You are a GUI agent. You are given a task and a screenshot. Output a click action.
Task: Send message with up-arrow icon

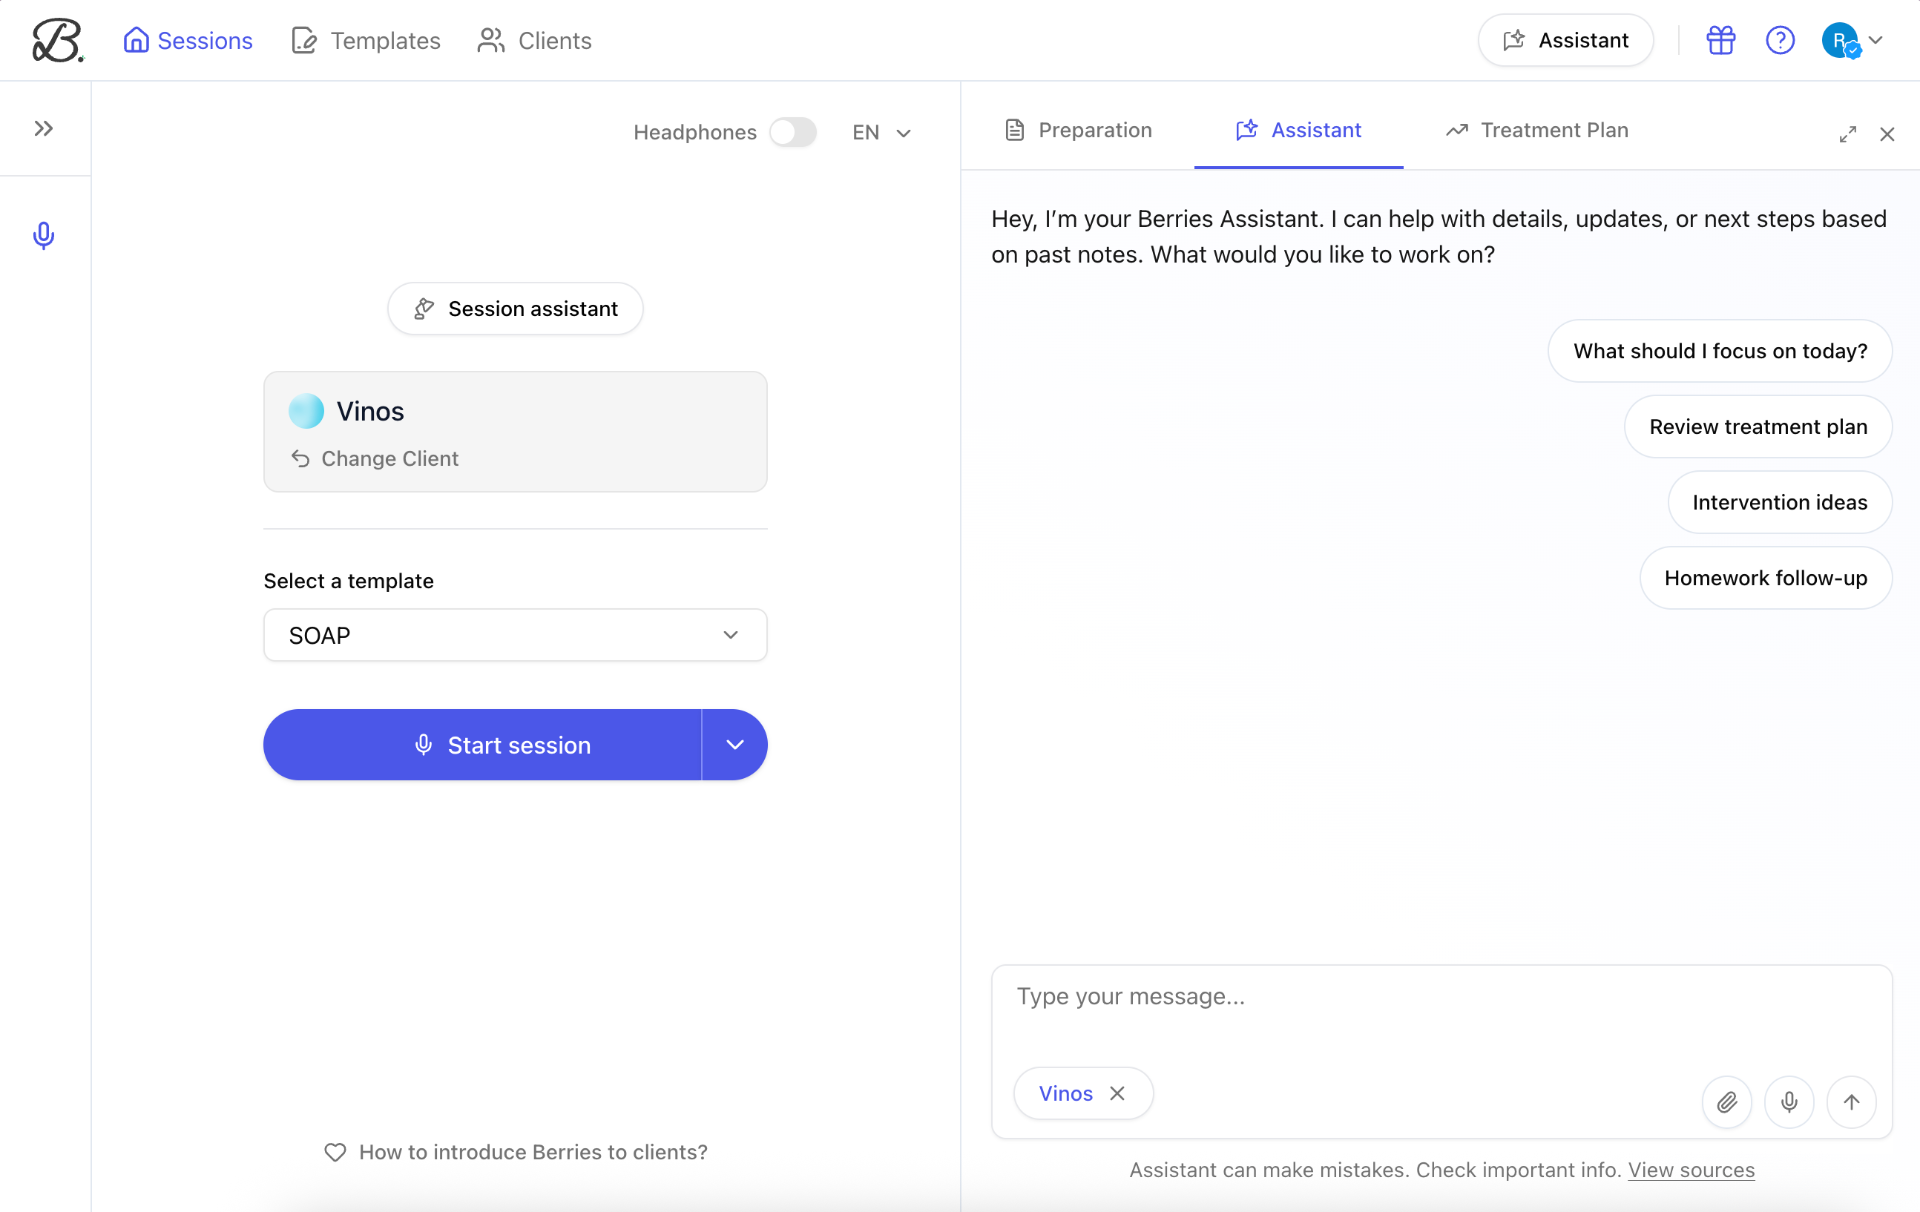coord(1851,1102)
